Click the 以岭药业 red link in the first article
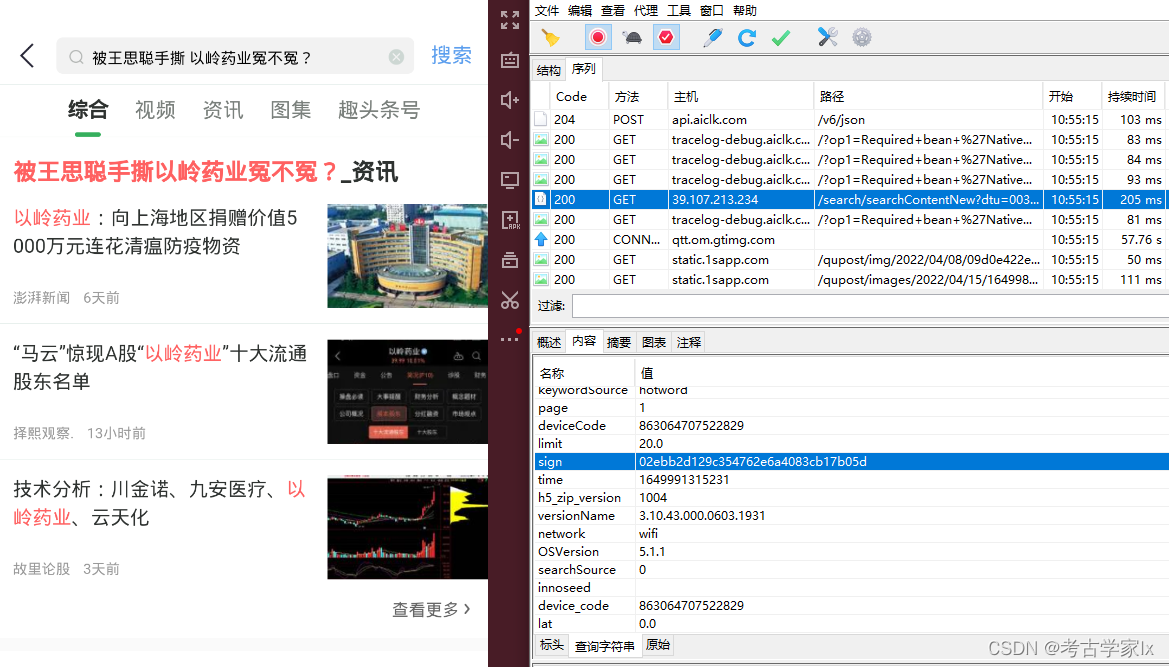Screen dimensions: 1169x667 pyautogui.click(x=52, y=216)
